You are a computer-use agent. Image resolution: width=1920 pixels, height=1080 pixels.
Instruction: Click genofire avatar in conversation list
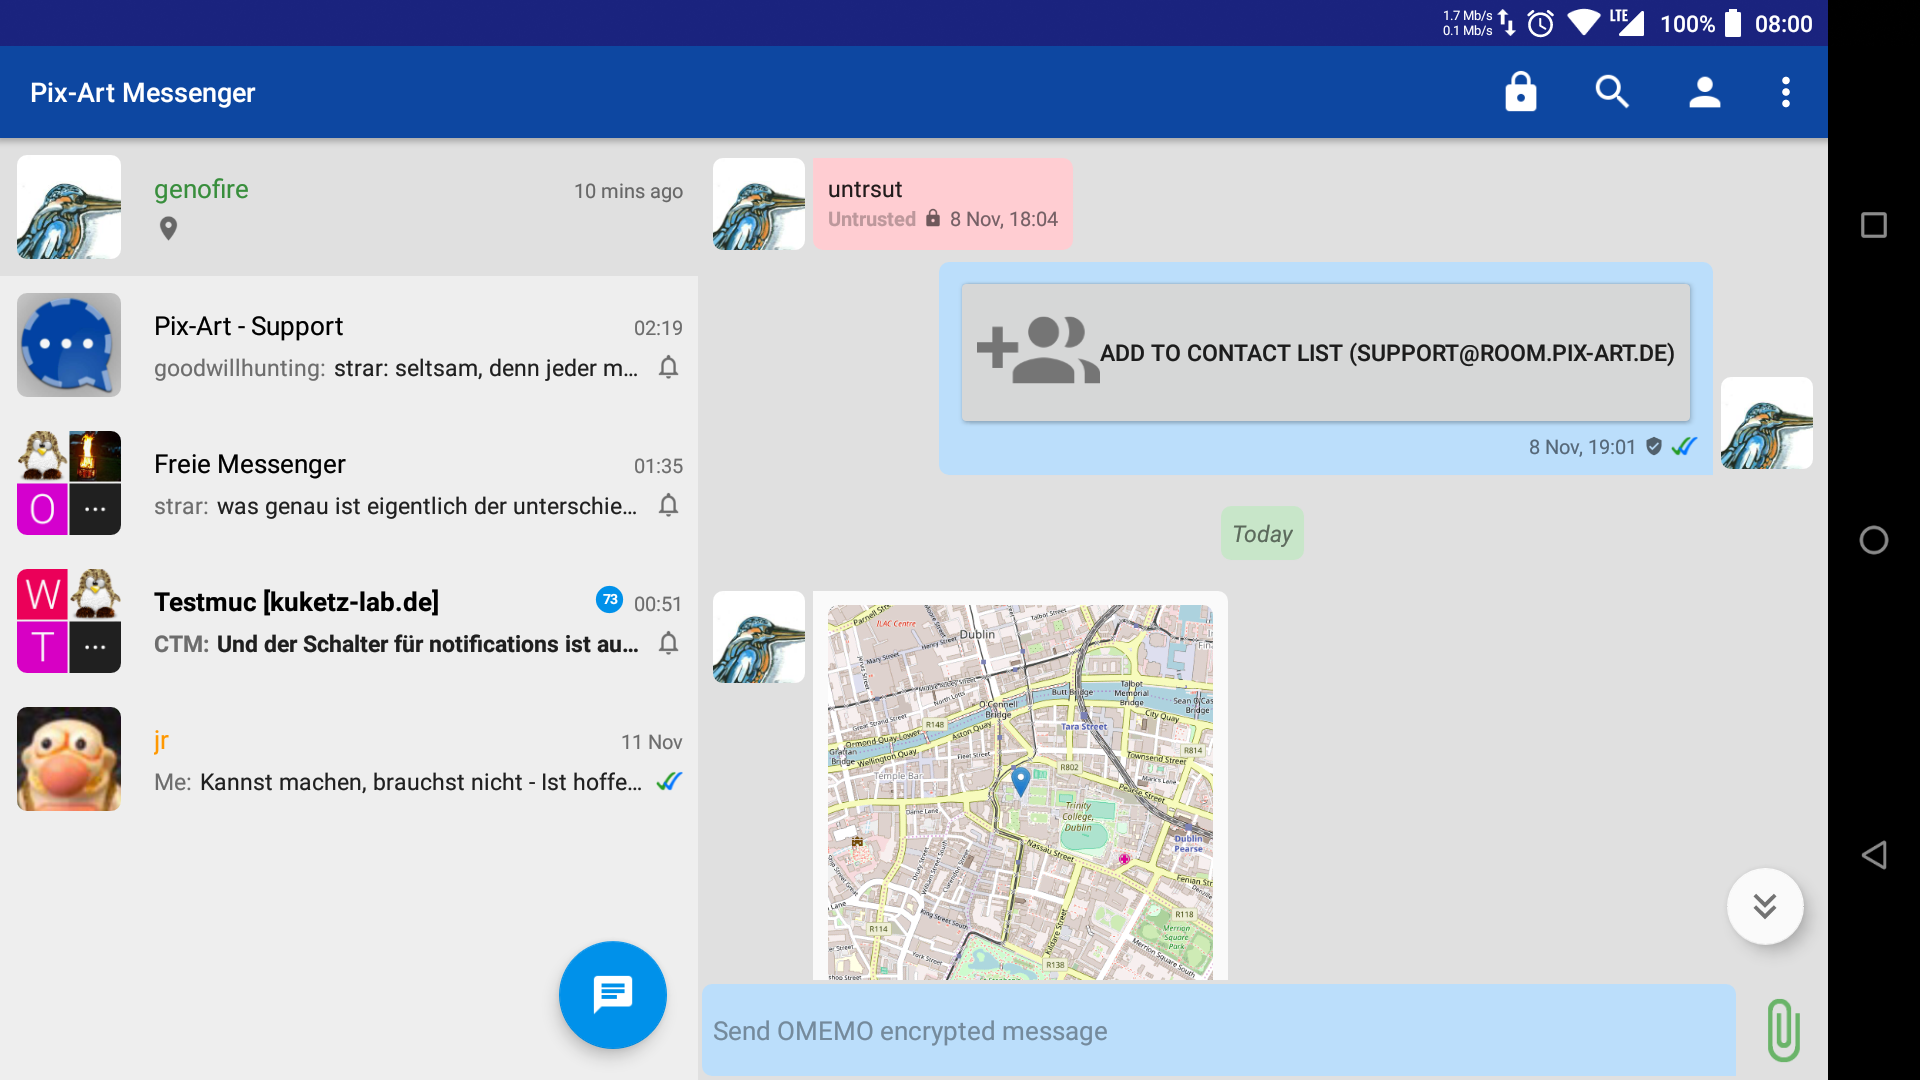point(69,207)
